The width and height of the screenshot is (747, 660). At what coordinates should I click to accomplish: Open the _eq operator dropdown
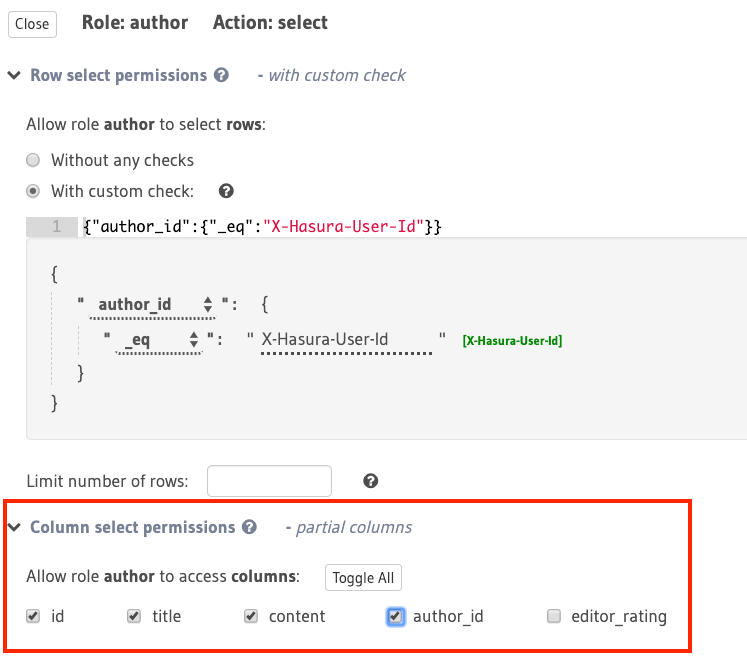tap(161, 340)
